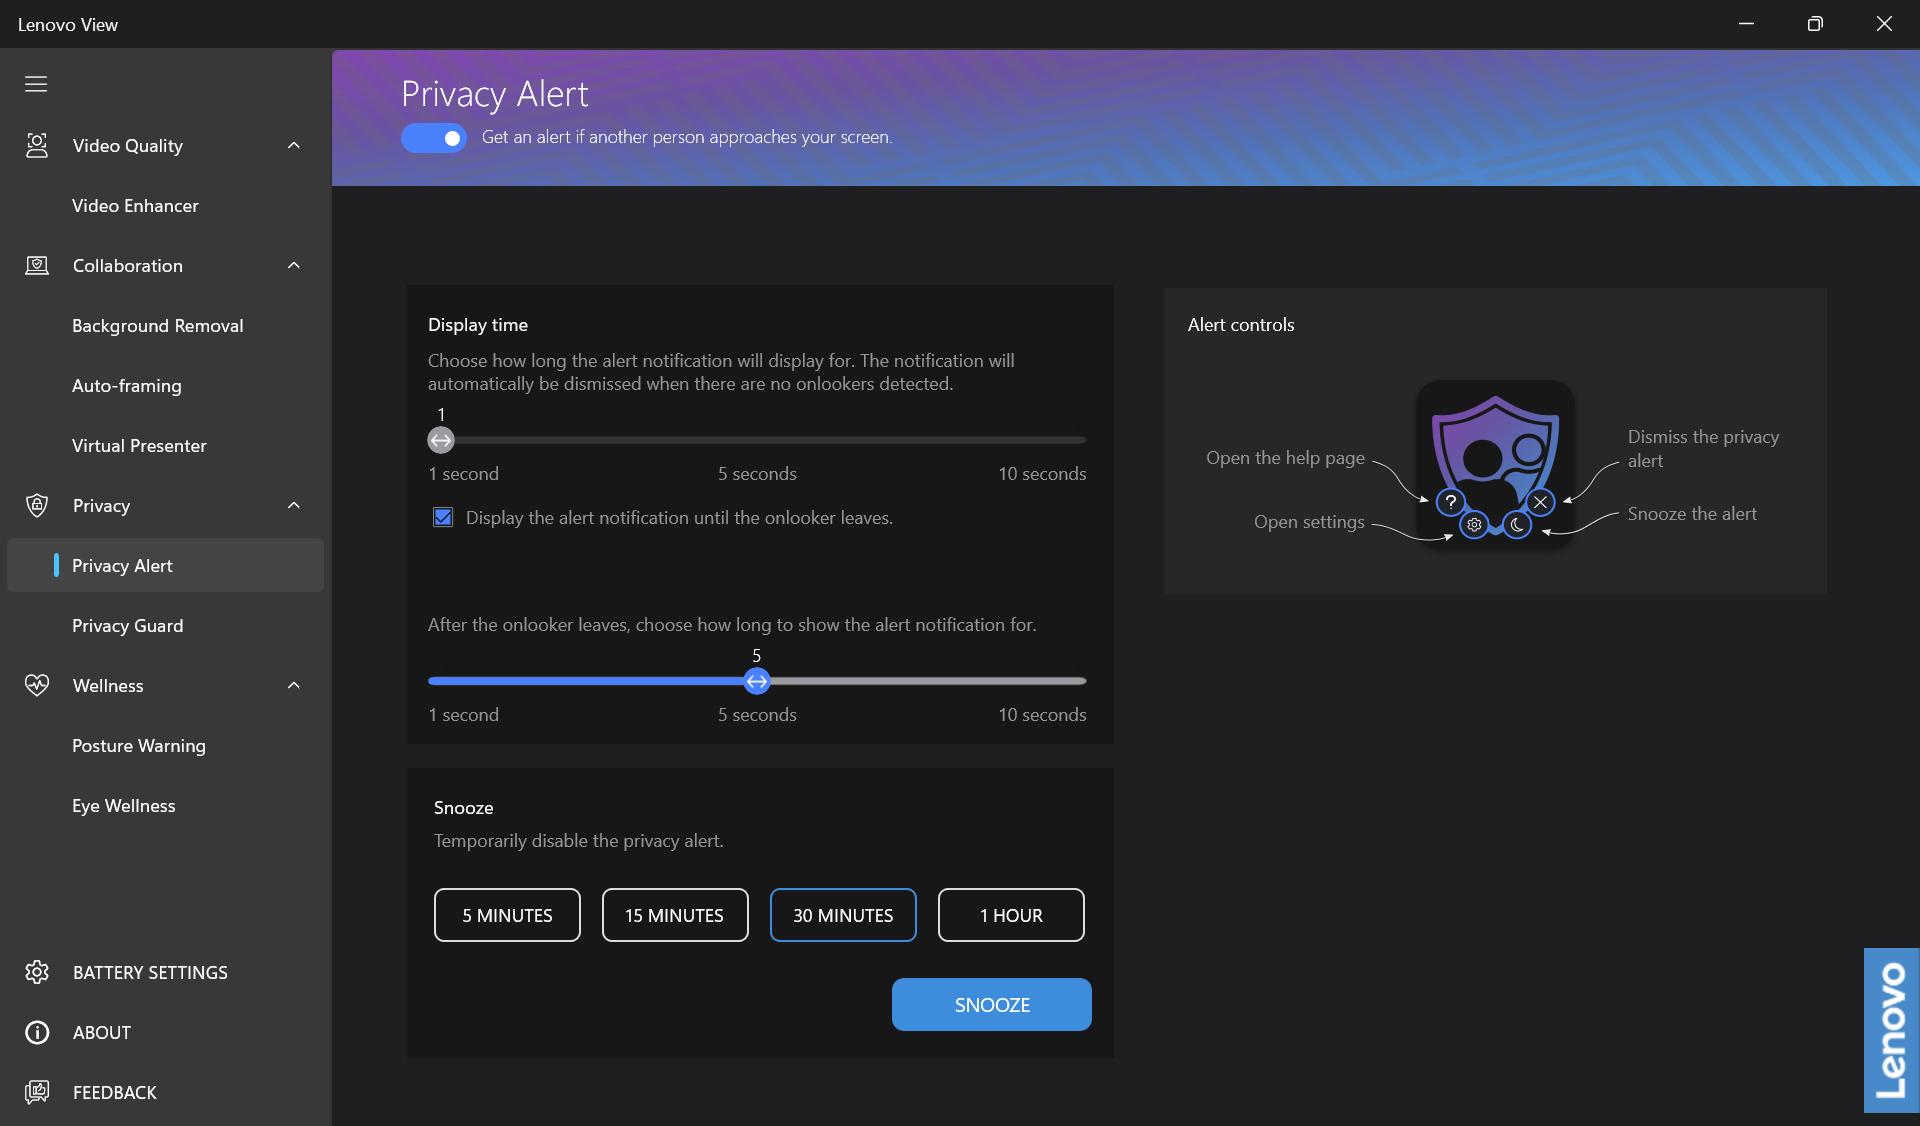Open the ABOUT page
This screenshot has width=1920, height=1126.
pos(102,1032)
